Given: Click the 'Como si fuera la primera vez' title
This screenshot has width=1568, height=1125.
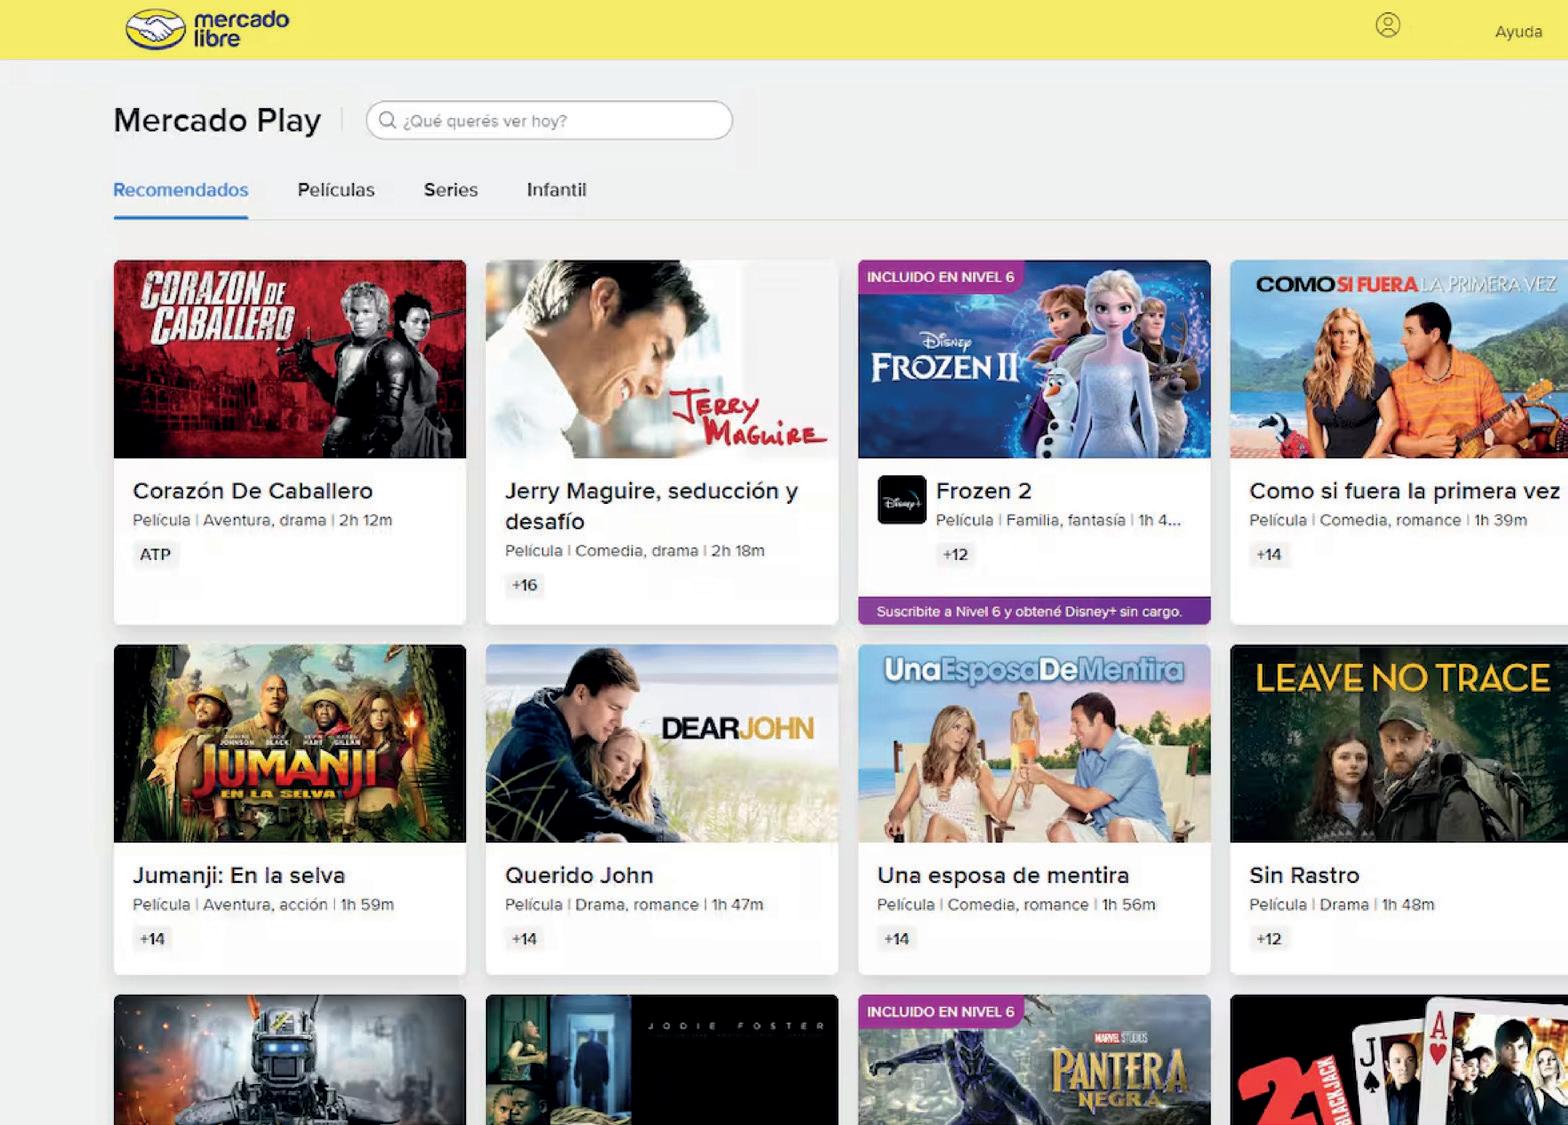Looking at the screenshot, I should point(1404,491).
